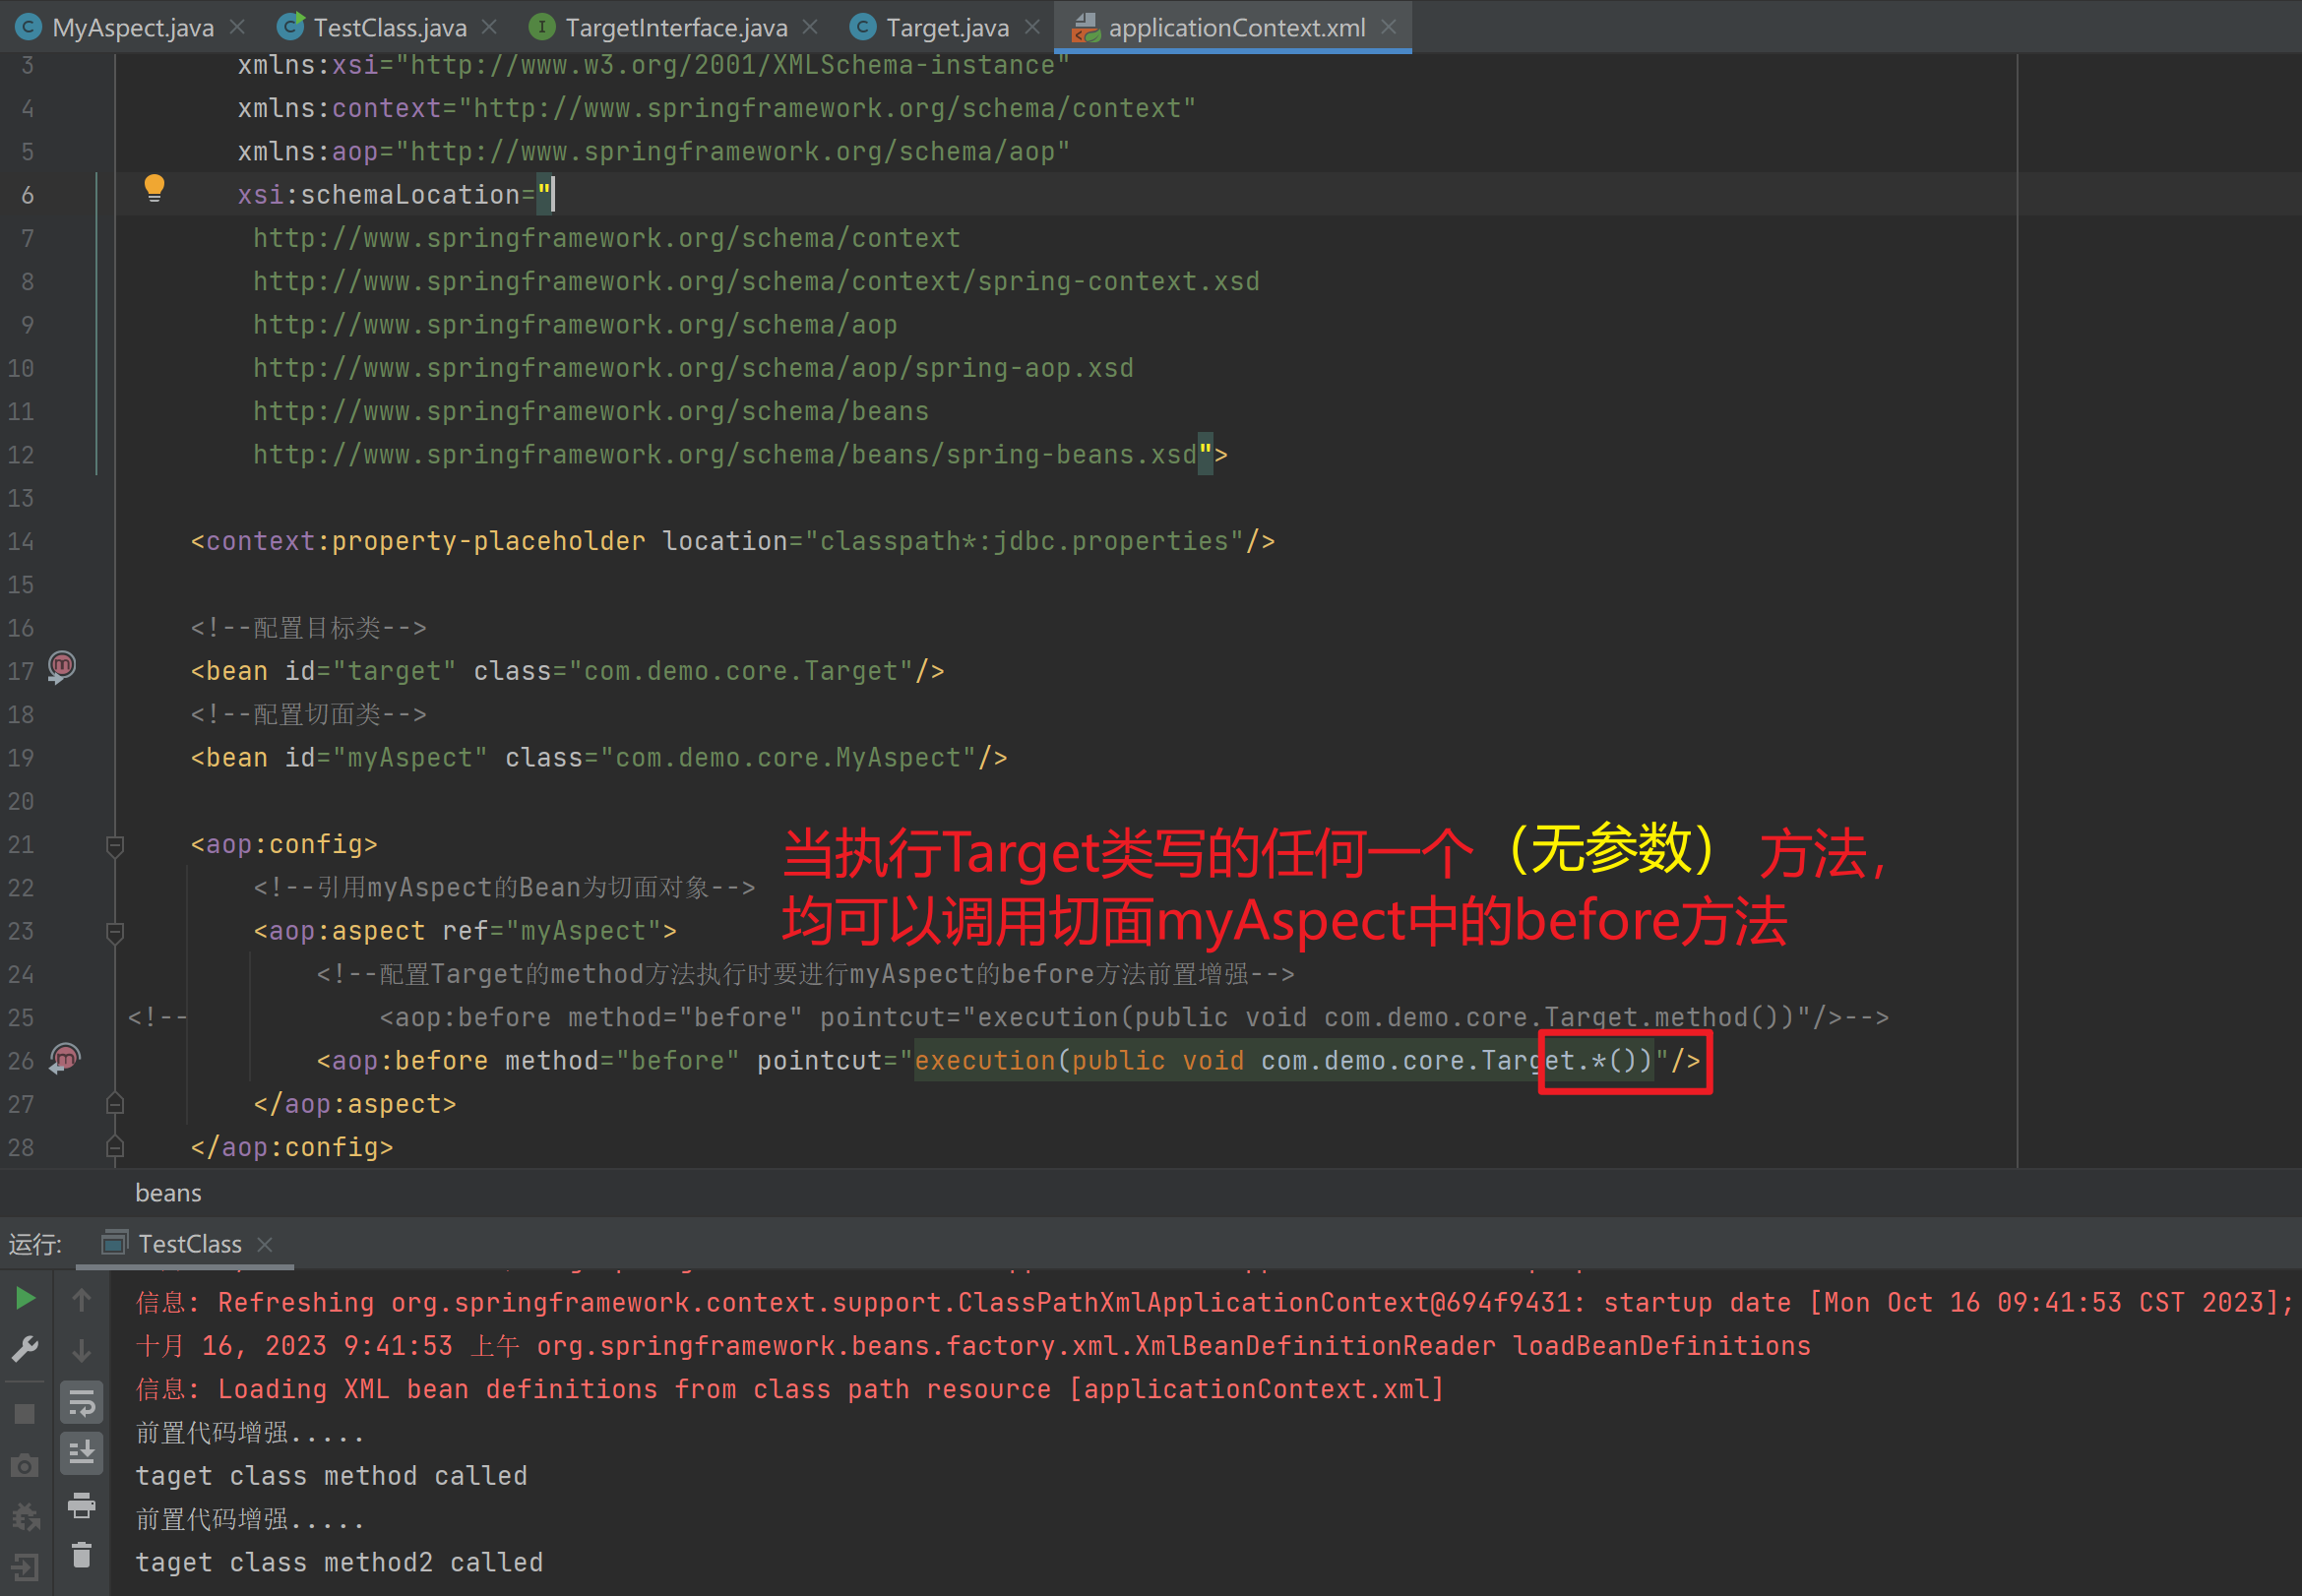Click gutter icon beside line 26

click(x=64, y=1058)
